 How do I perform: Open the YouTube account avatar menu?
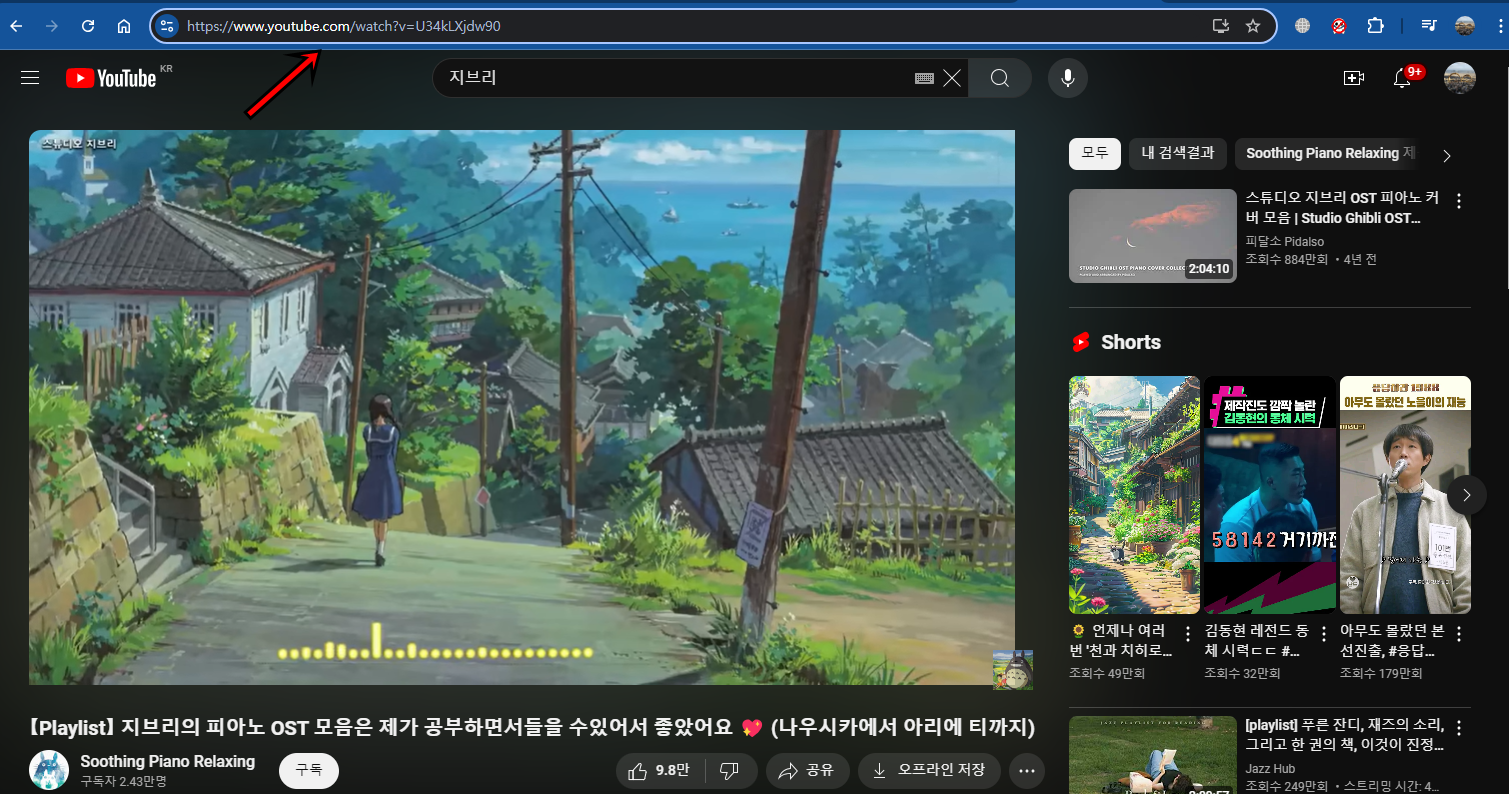[1460, 78]
